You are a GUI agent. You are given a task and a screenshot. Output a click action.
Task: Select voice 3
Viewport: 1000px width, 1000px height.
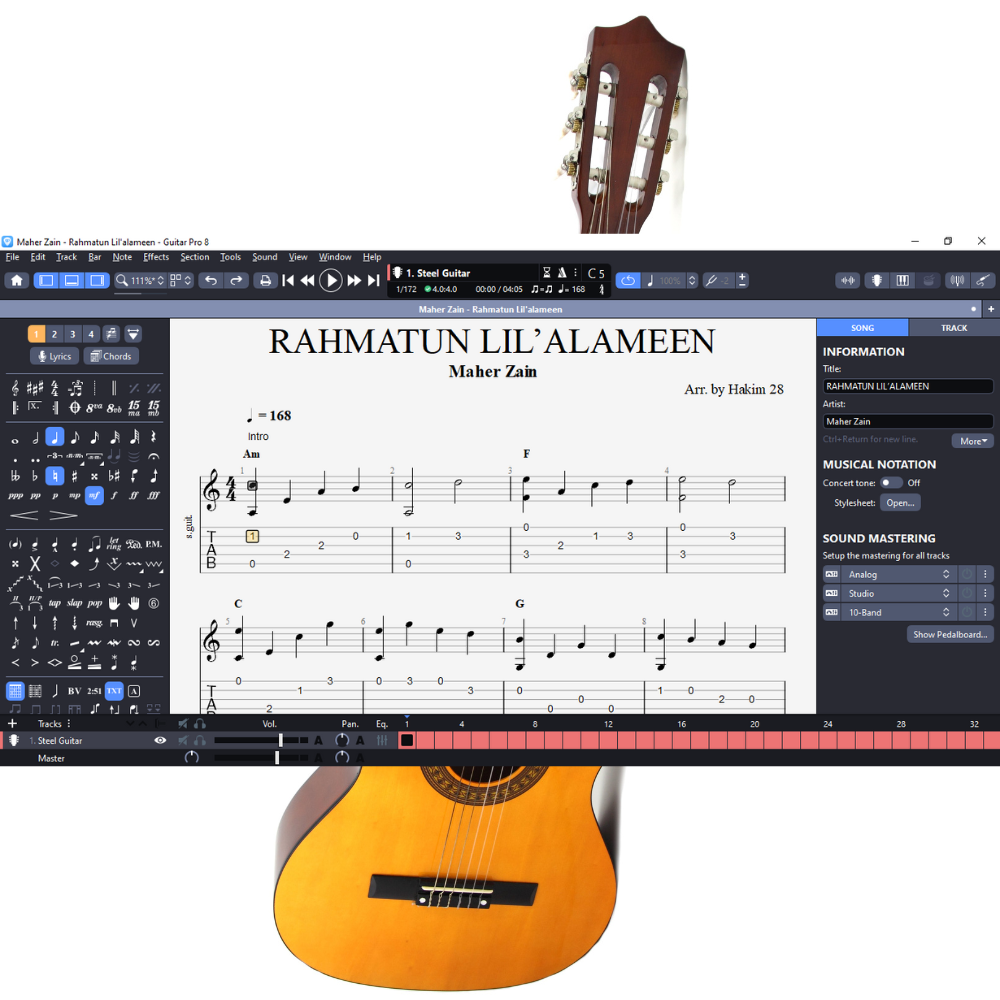pos(73,334)
